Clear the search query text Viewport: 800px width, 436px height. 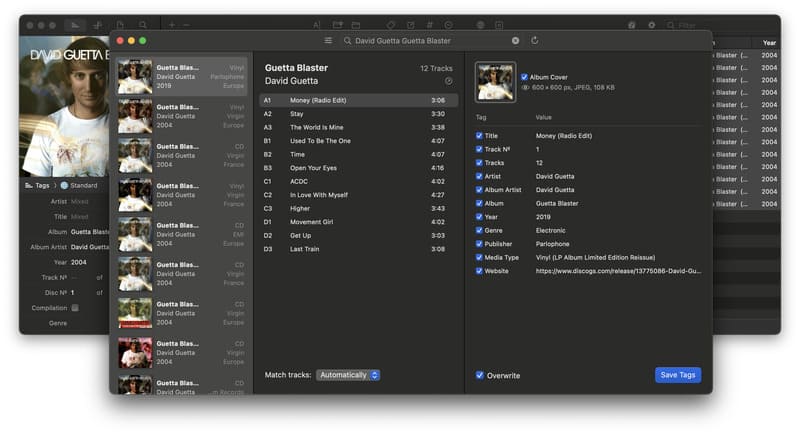click(x=515, y=40)
